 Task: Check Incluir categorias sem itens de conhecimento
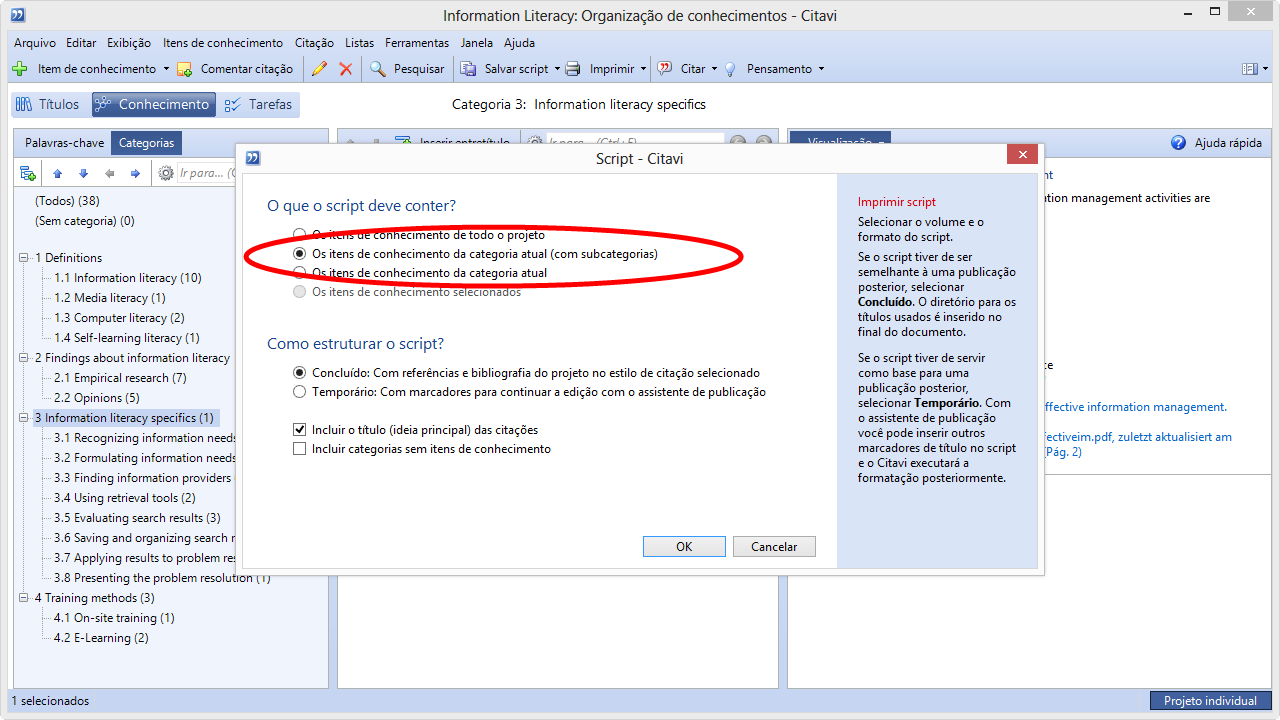(x=299, y=449)
